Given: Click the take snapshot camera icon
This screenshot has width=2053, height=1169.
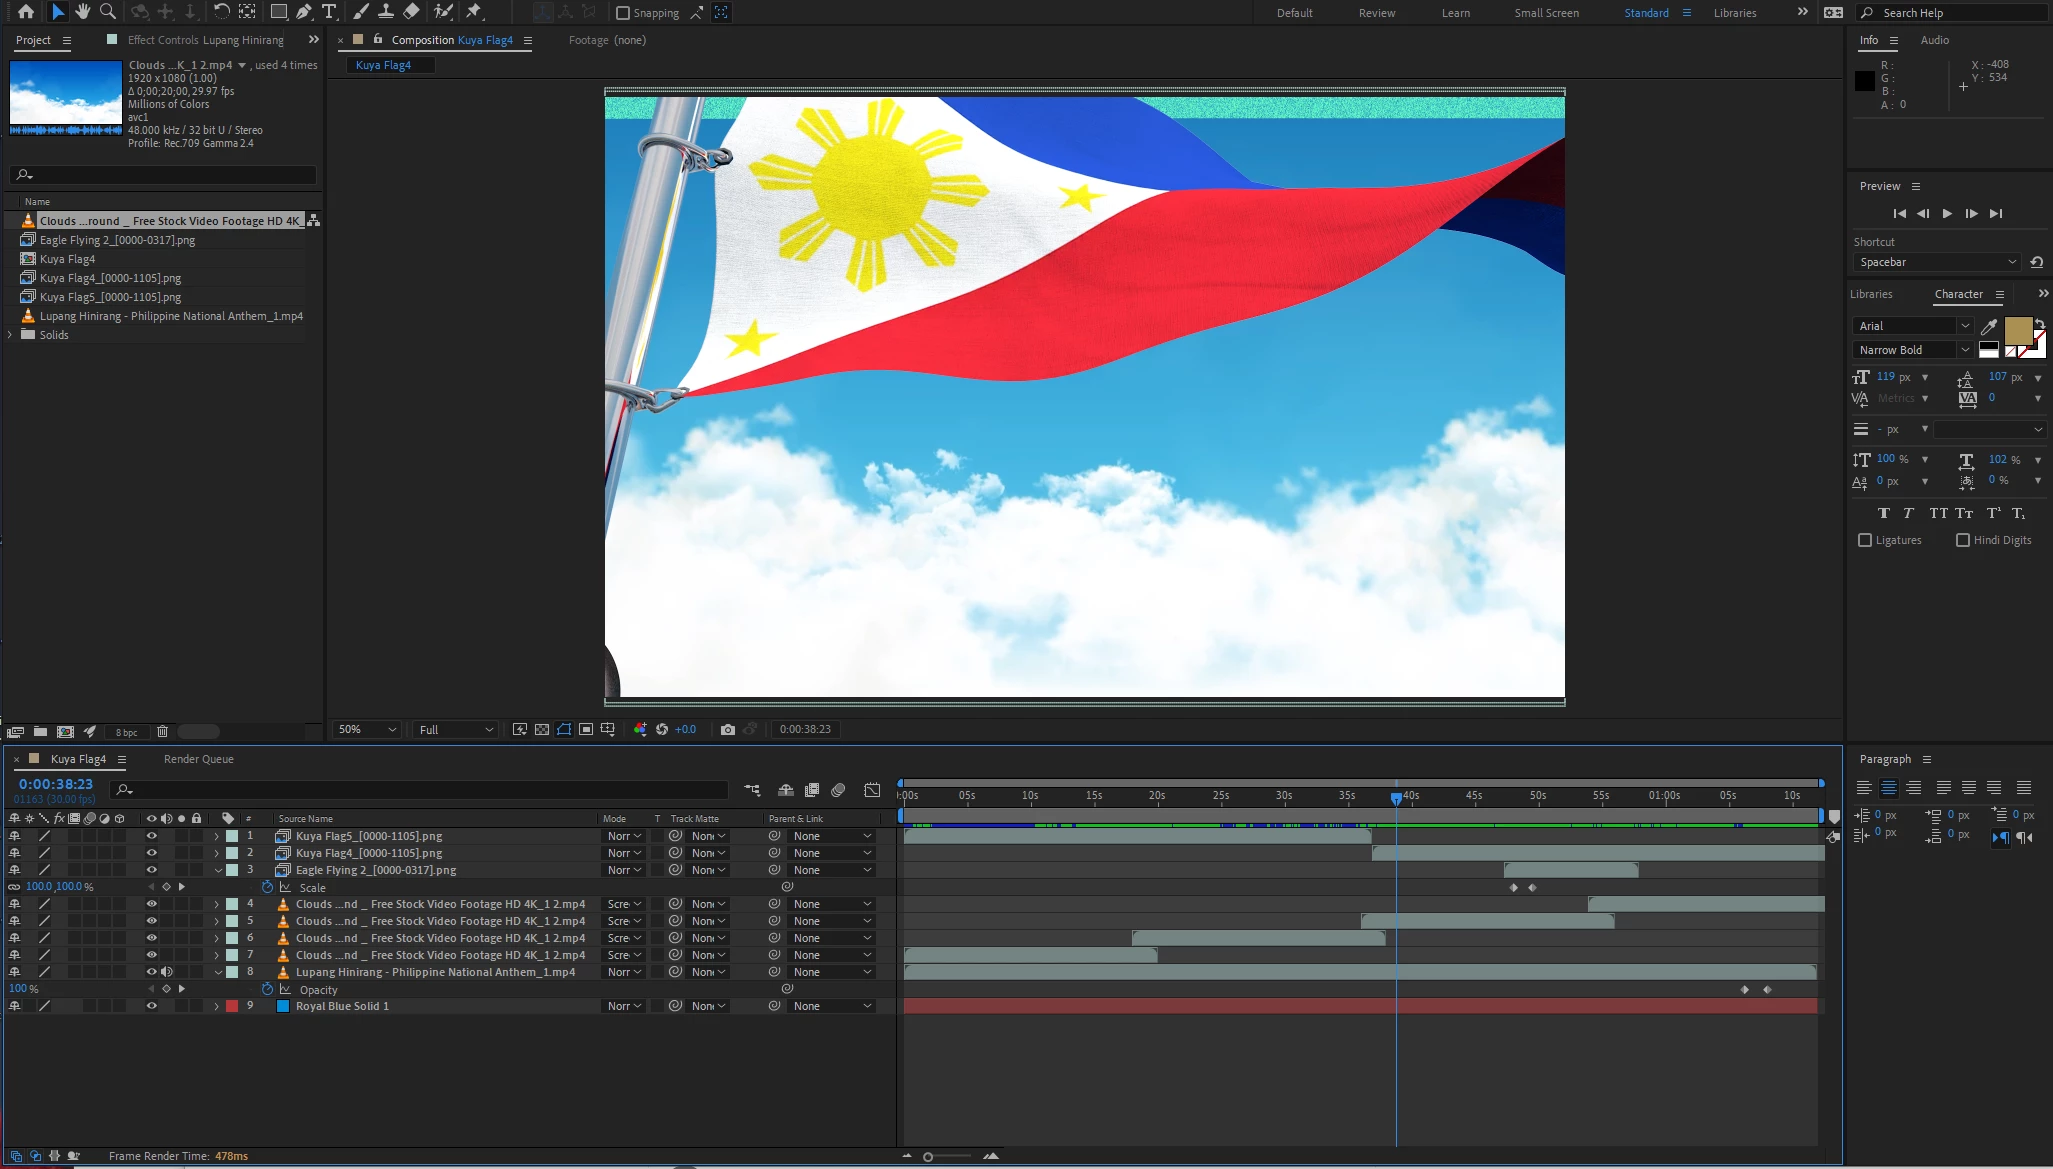Looking at the screenshot, I should (728, 730).
